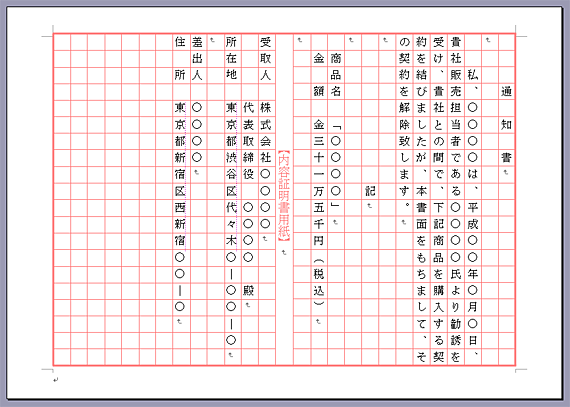Click the paragraph mark below the grid
The height and width of the screenshot is (407, 570).
56,380
